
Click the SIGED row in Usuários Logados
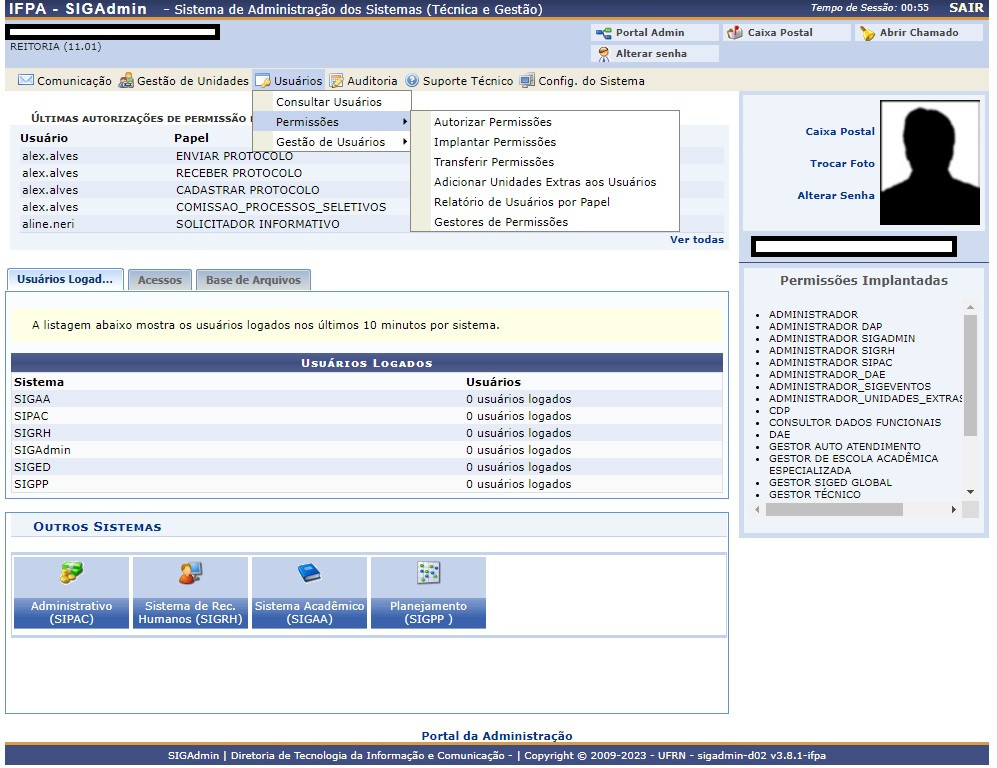click(366, 467)
